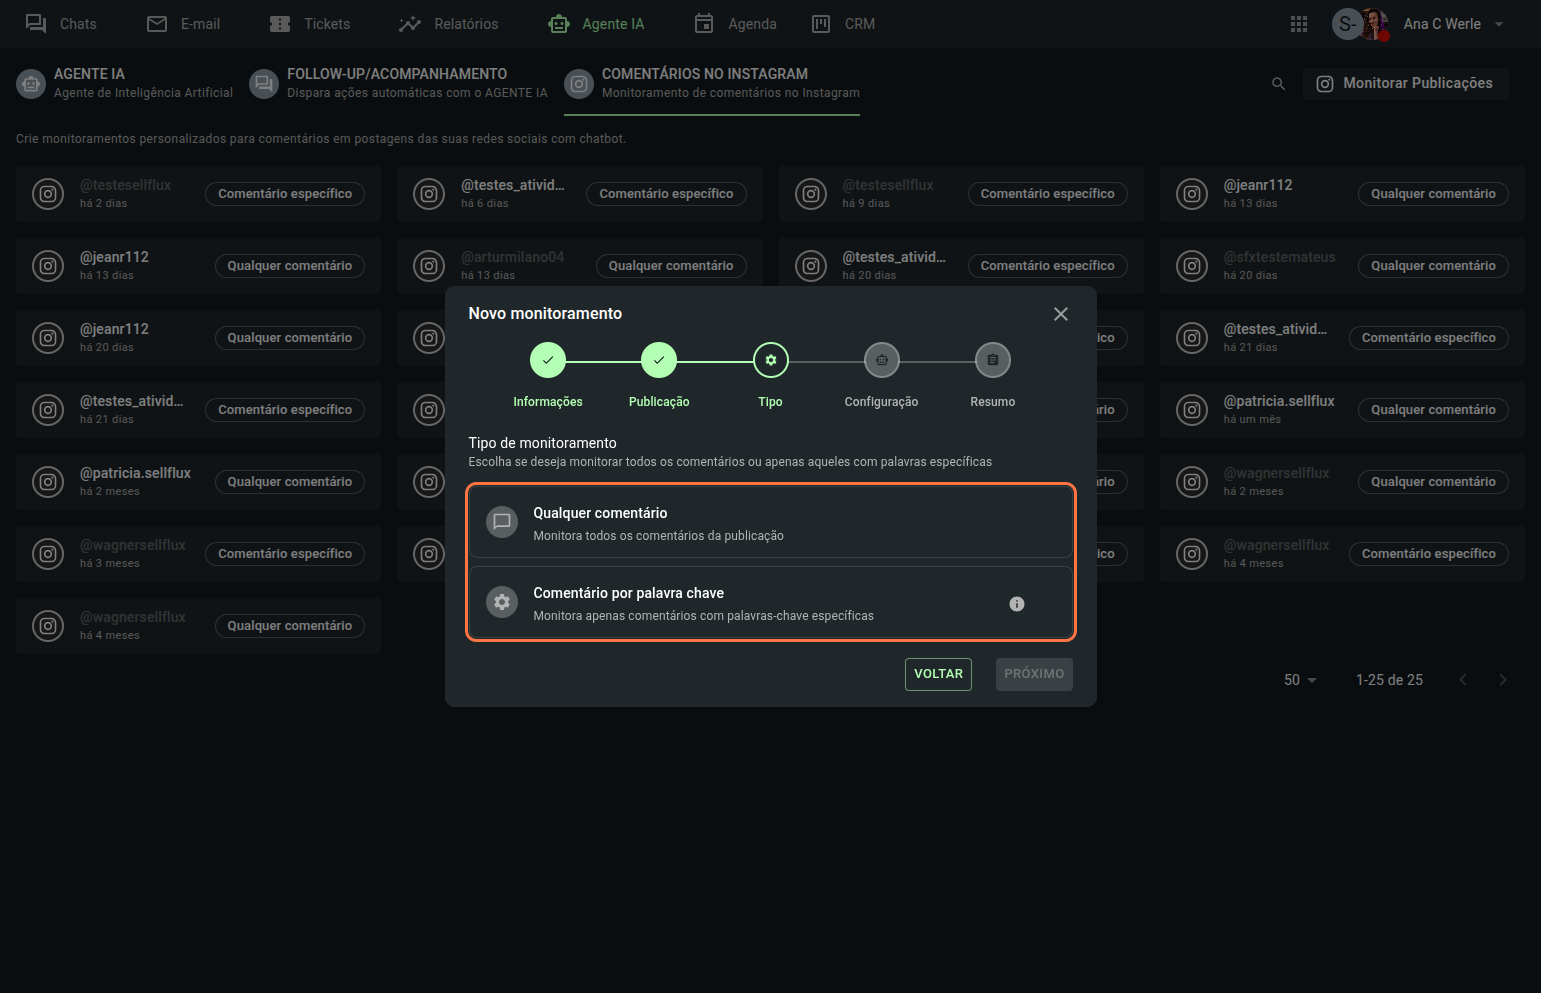
Task: Open the Relatórios menu item
Action: point(448,24)
